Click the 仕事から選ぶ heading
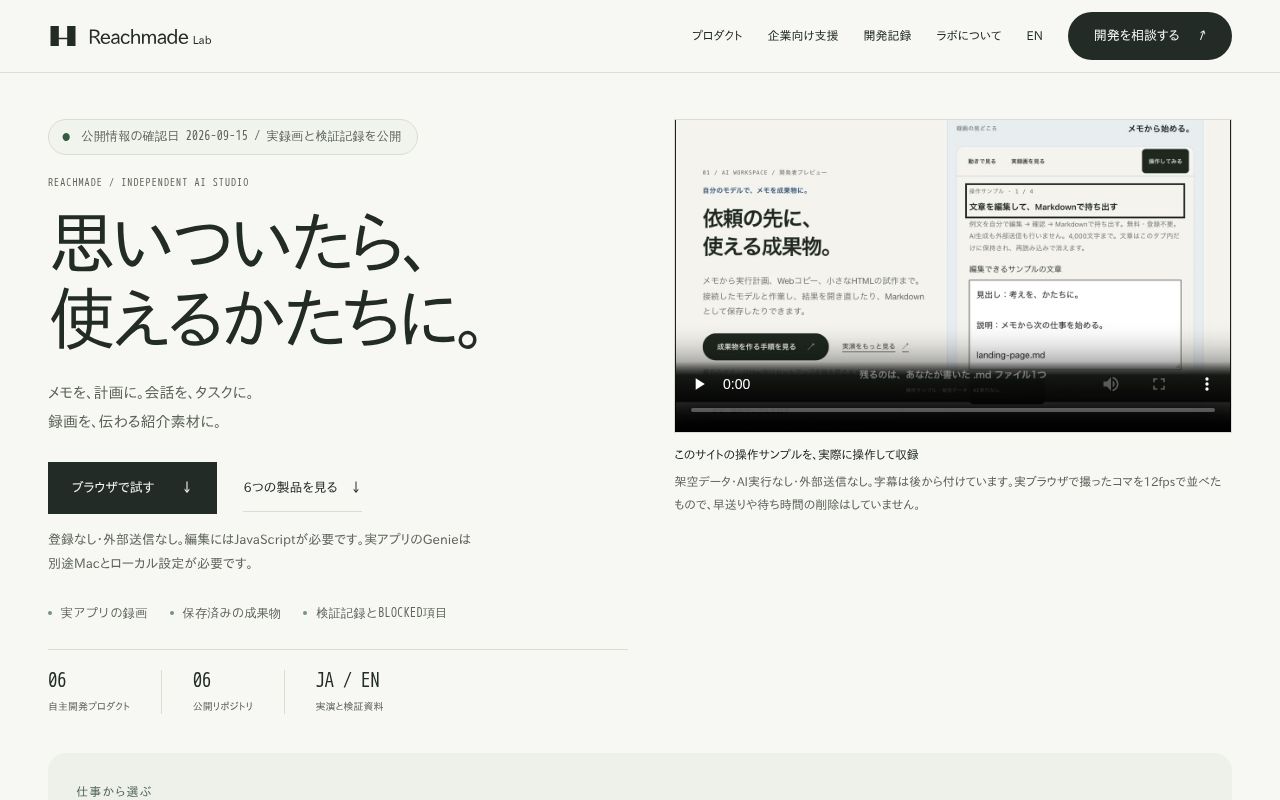This screenshot has width=1280, height=800. pos(114,791)
